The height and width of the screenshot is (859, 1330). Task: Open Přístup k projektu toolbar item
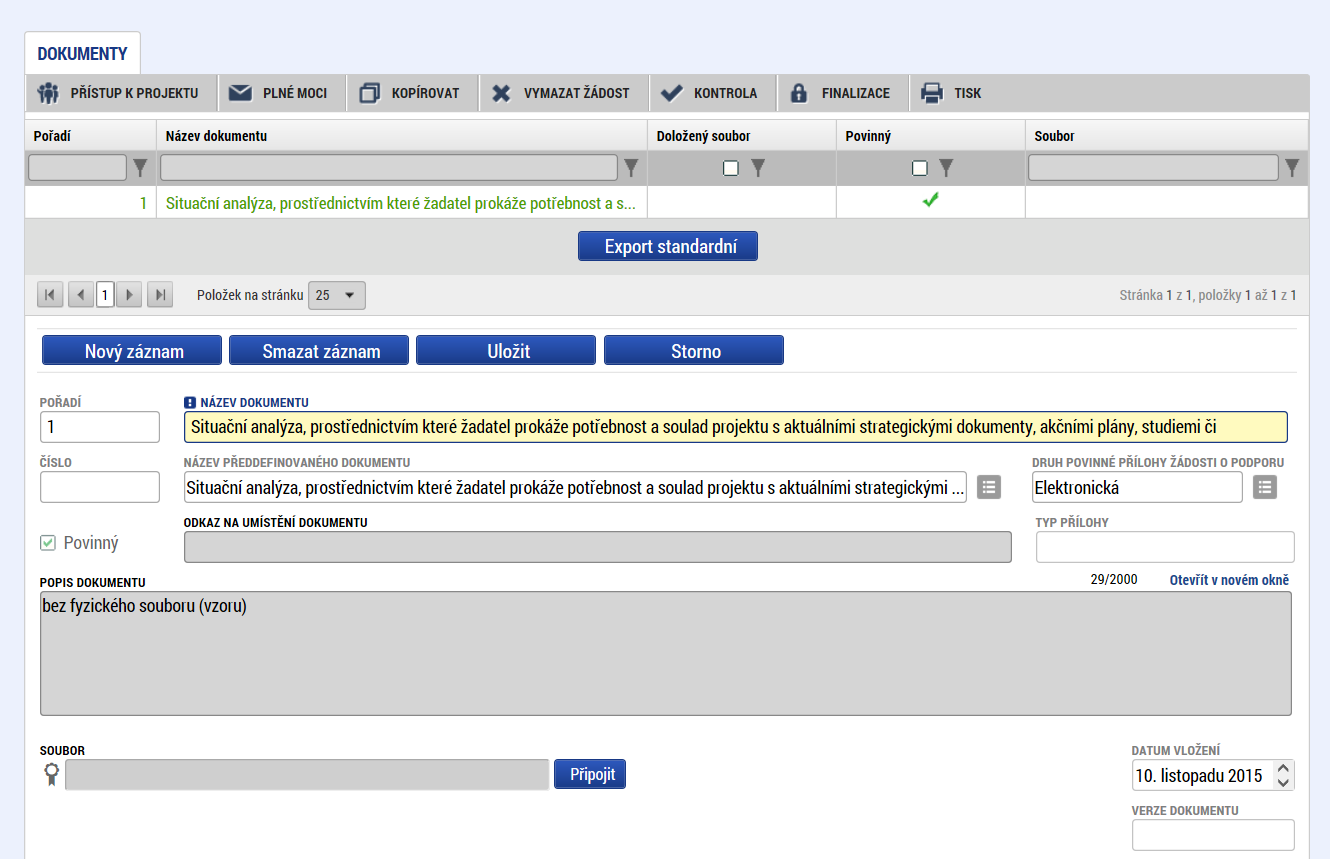117,93
